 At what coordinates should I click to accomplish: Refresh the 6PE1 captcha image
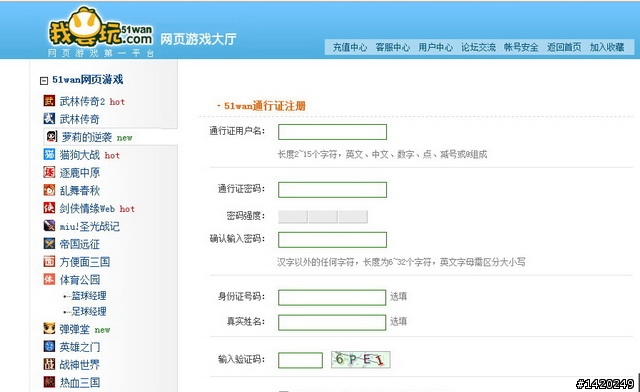[360, 360]
